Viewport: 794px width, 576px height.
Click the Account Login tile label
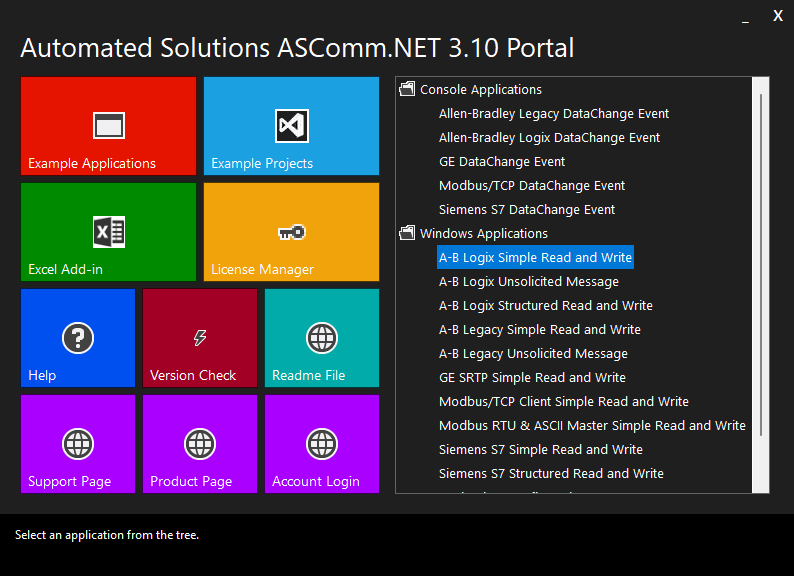[x=315, y=481]
